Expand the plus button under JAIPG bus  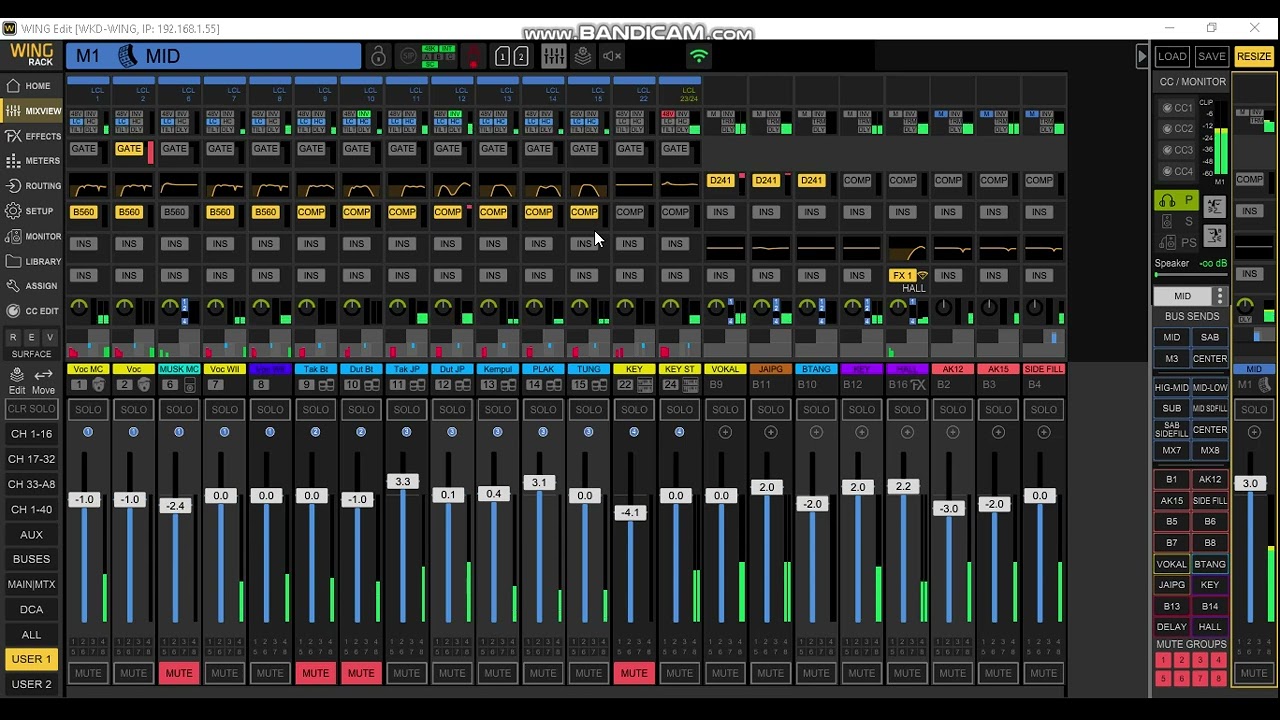(771, 432)
